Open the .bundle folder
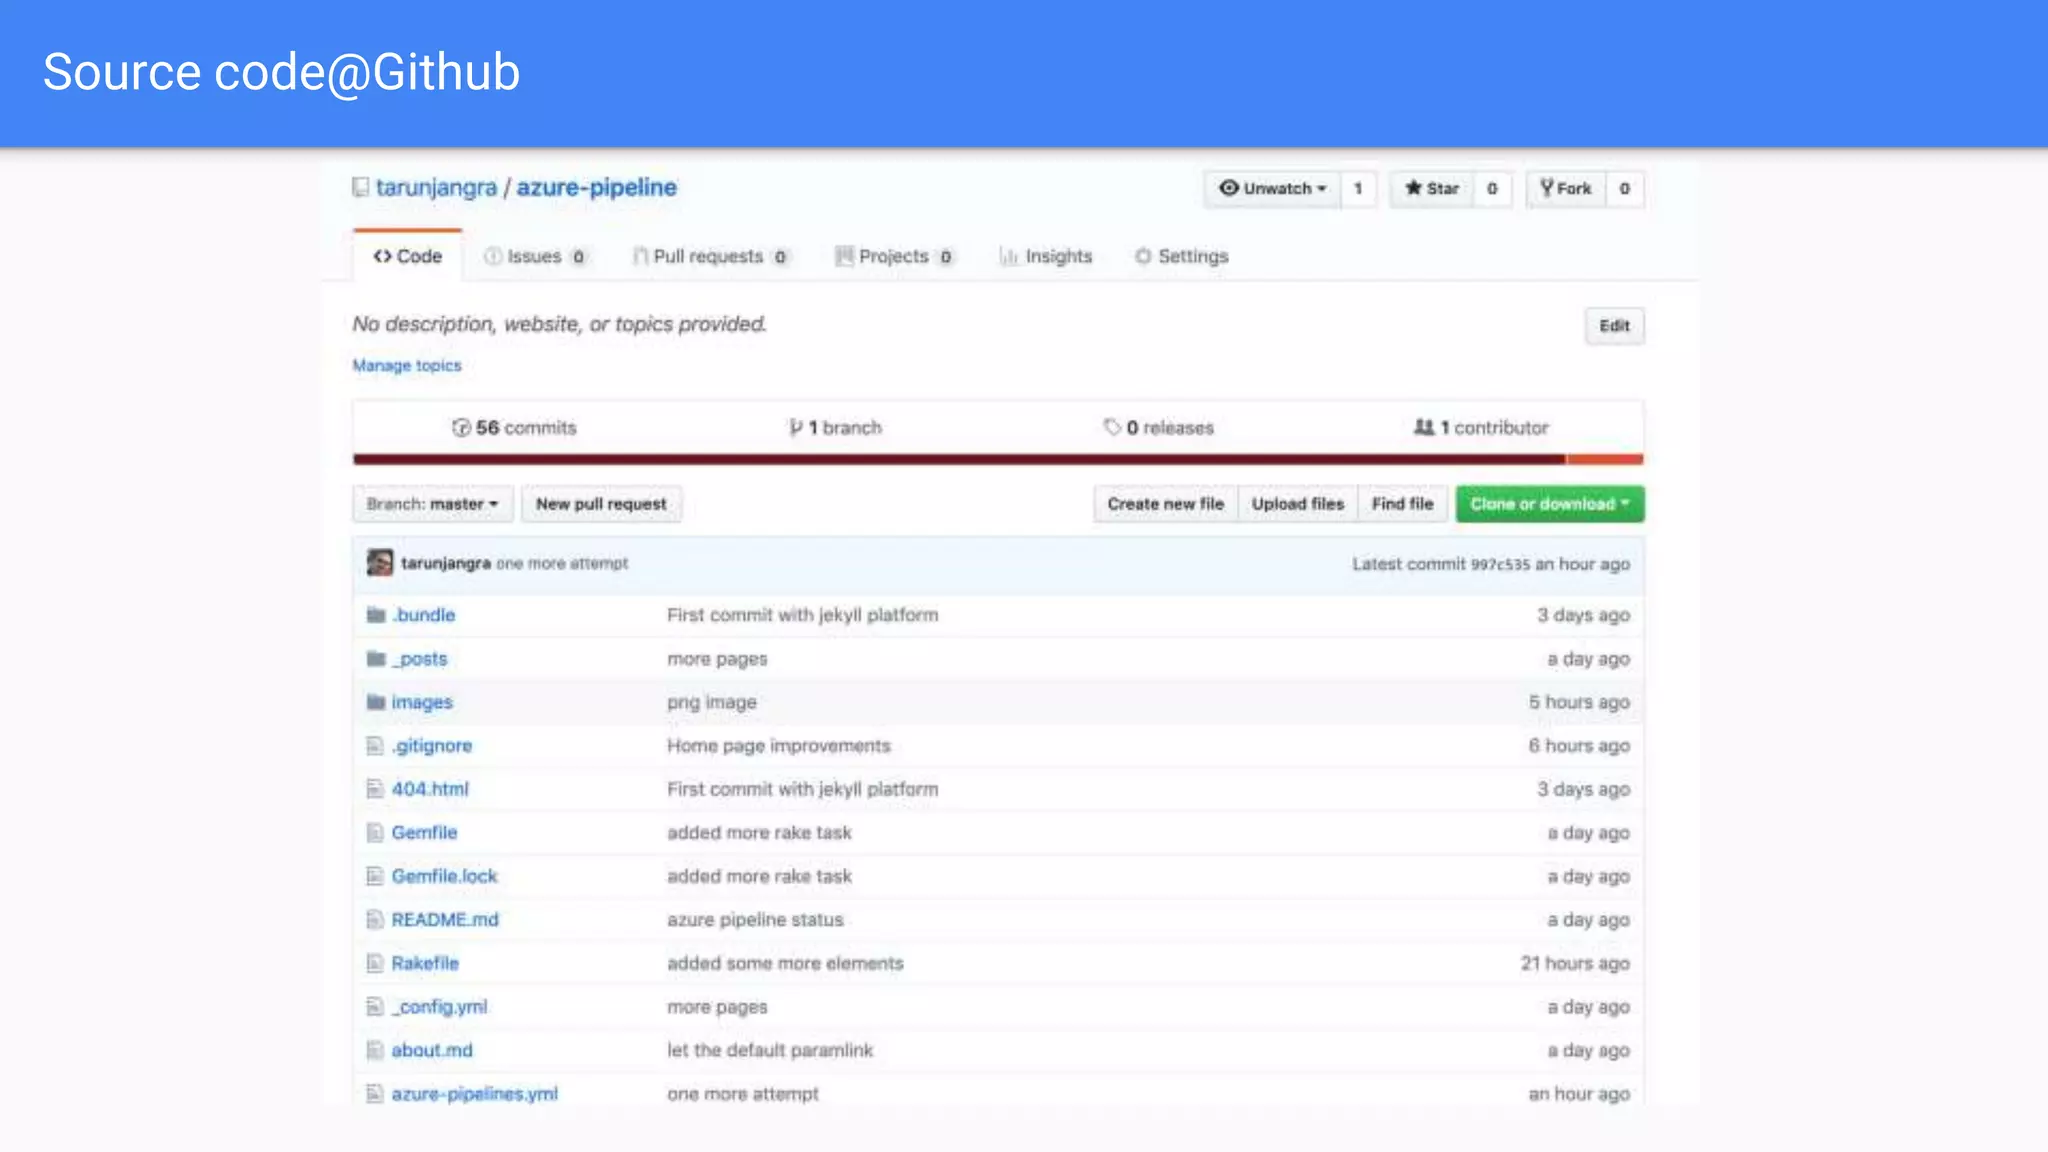This screenshot has height=1152, width=2048. (423, 615)
